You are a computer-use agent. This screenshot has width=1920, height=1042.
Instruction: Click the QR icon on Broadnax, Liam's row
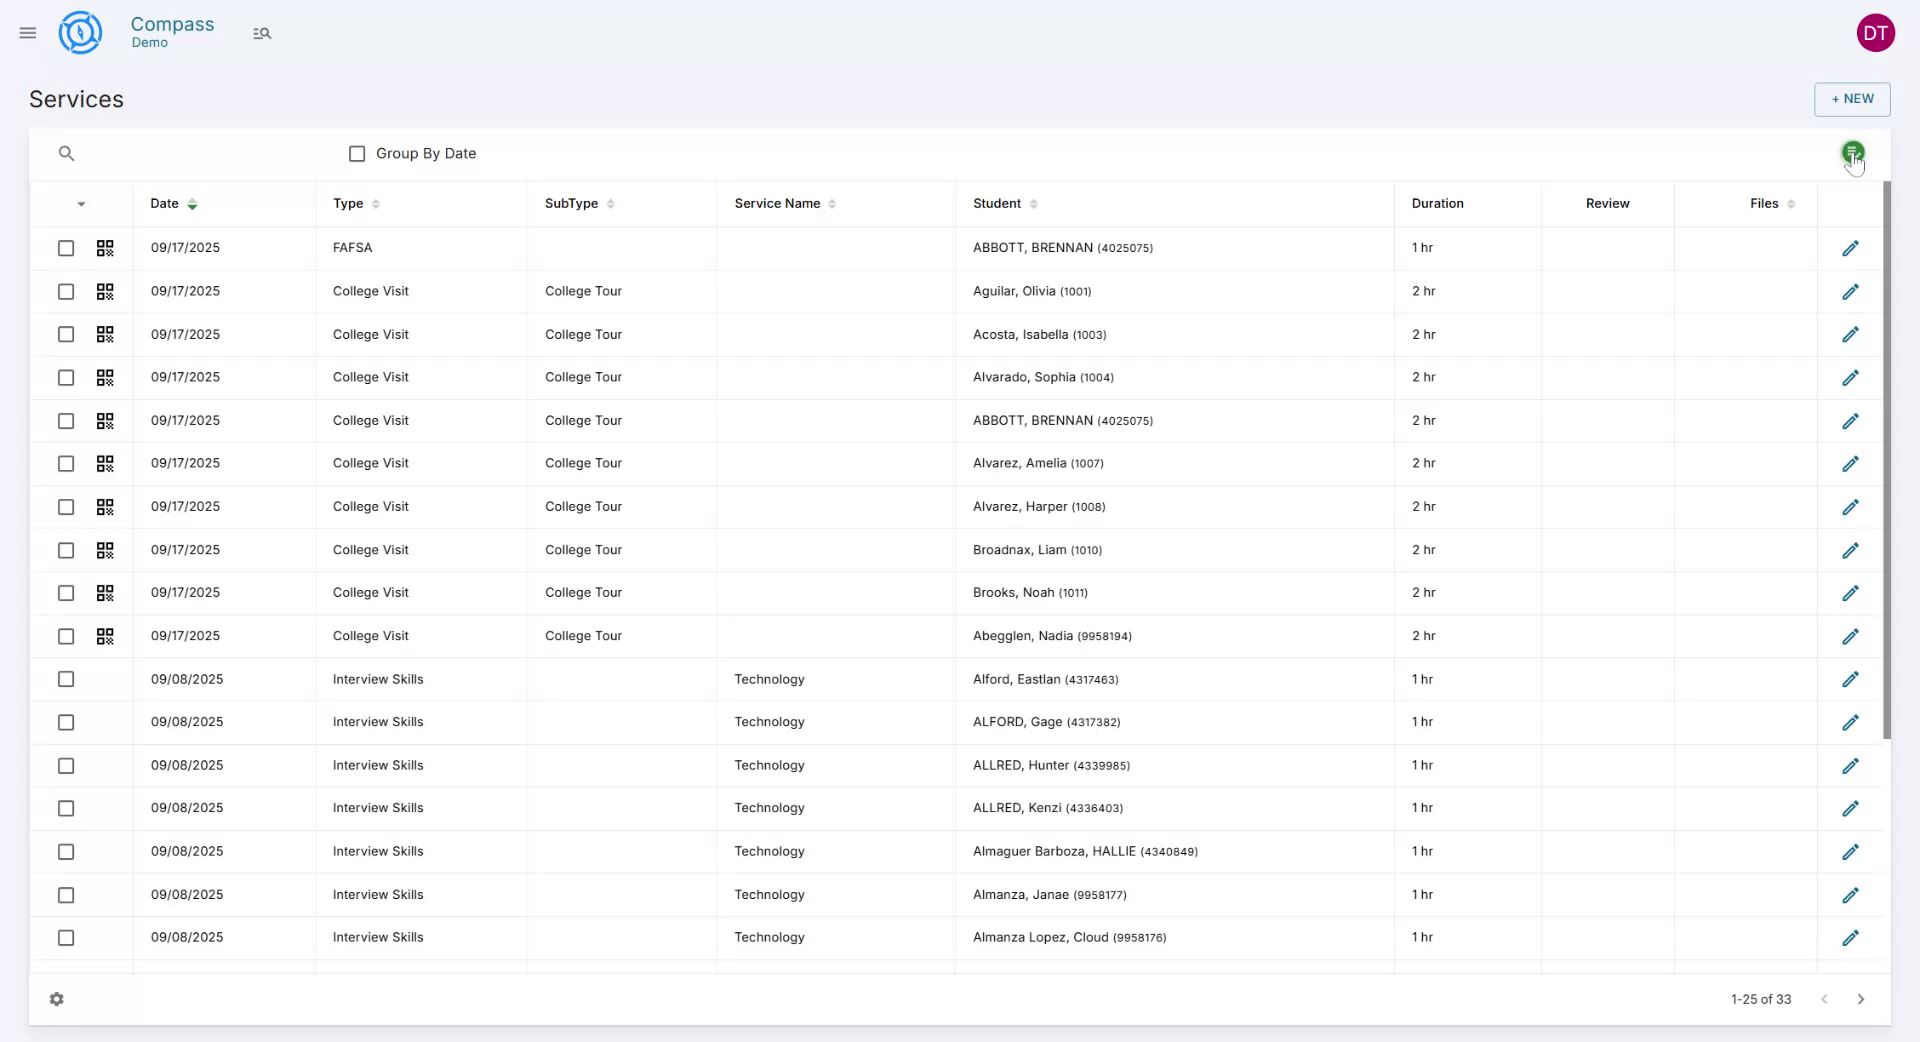(105, 550)
